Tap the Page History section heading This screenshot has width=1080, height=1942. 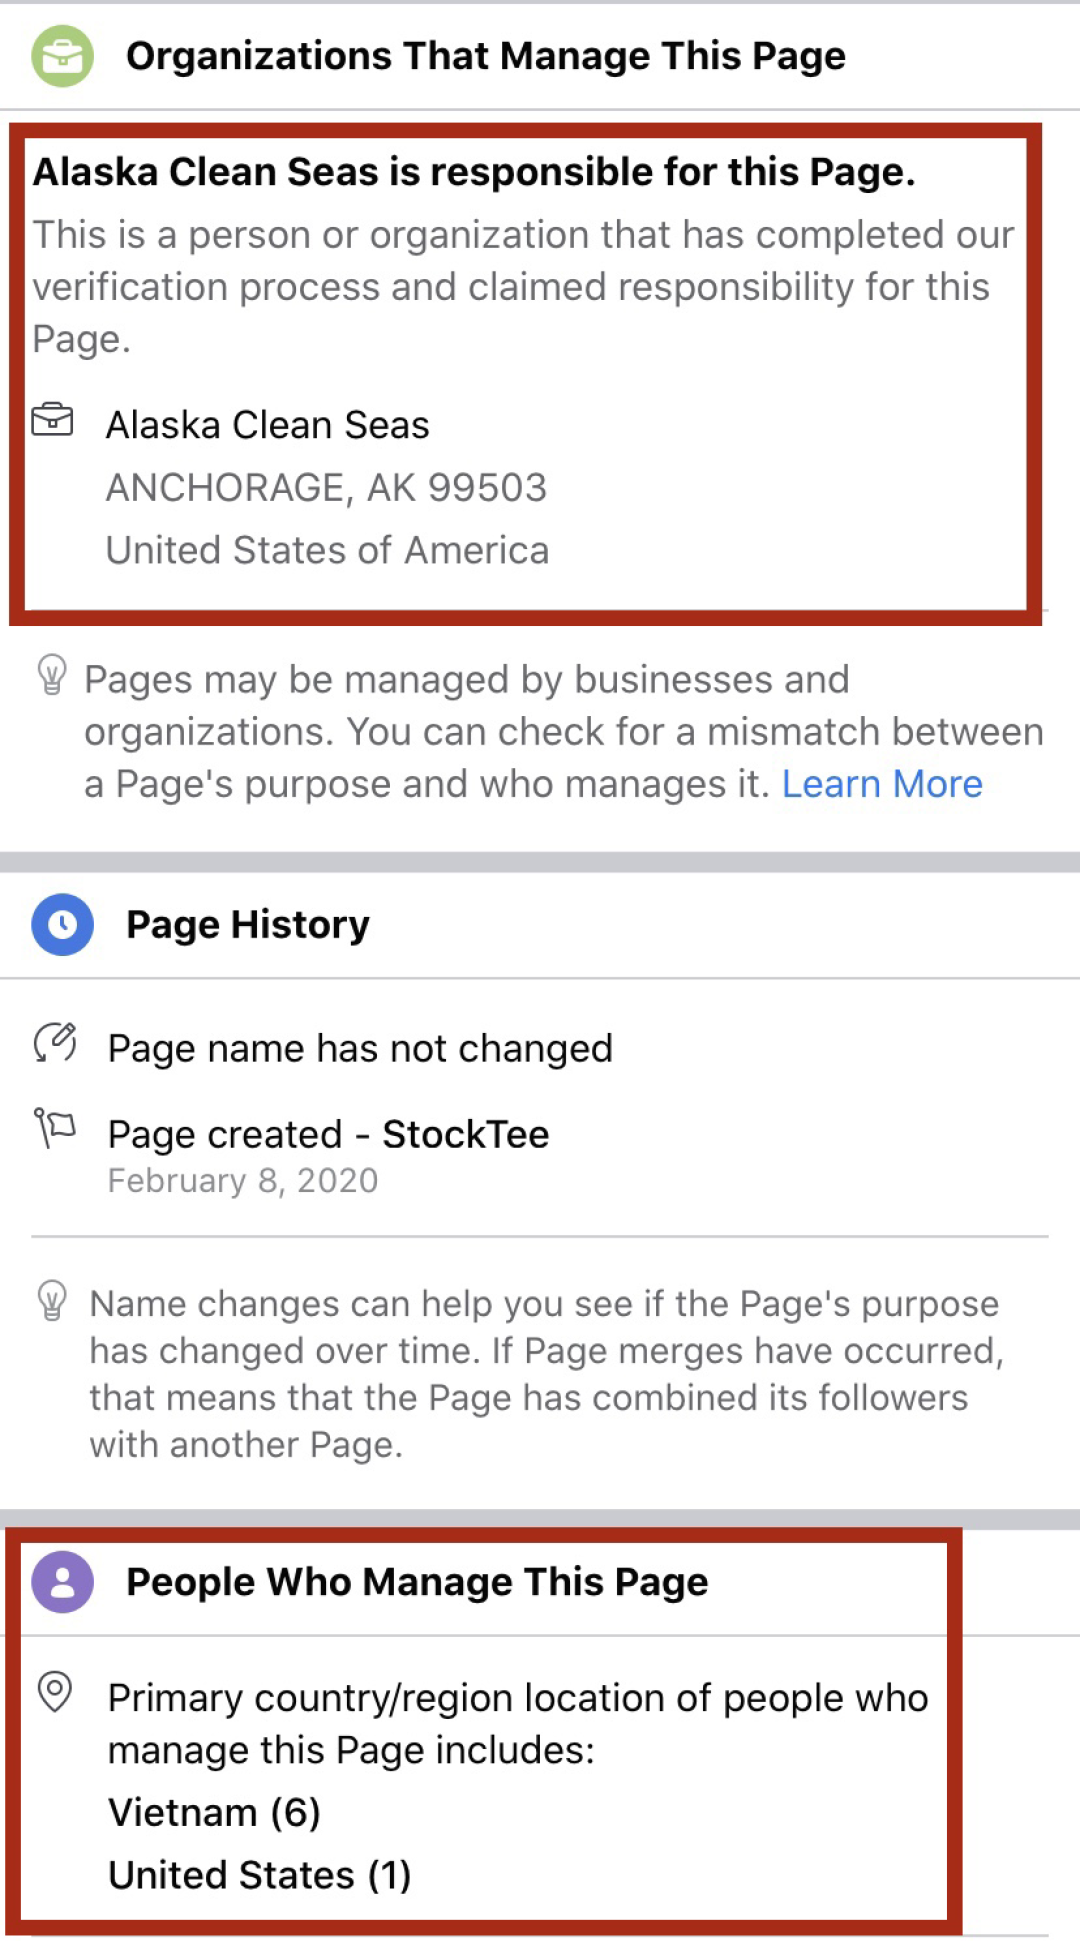click(x=248, y=925)
